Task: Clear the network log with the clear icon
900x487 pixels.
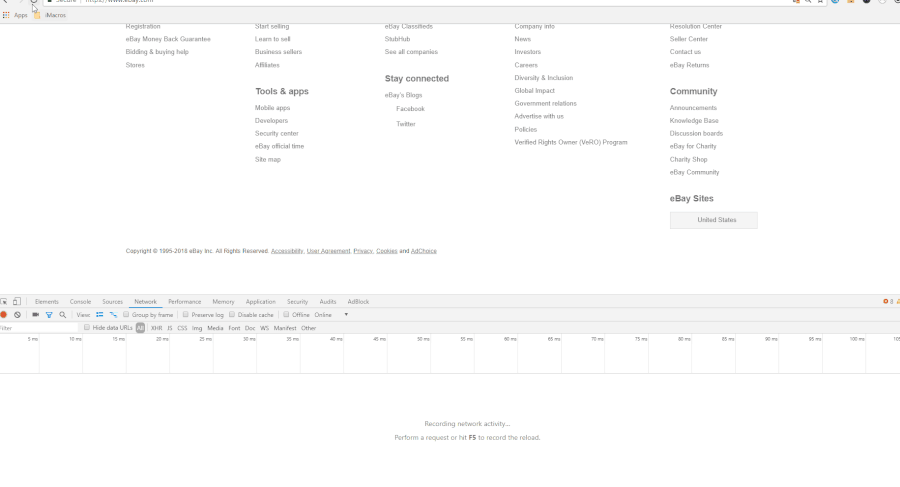Action: point(17,315)
